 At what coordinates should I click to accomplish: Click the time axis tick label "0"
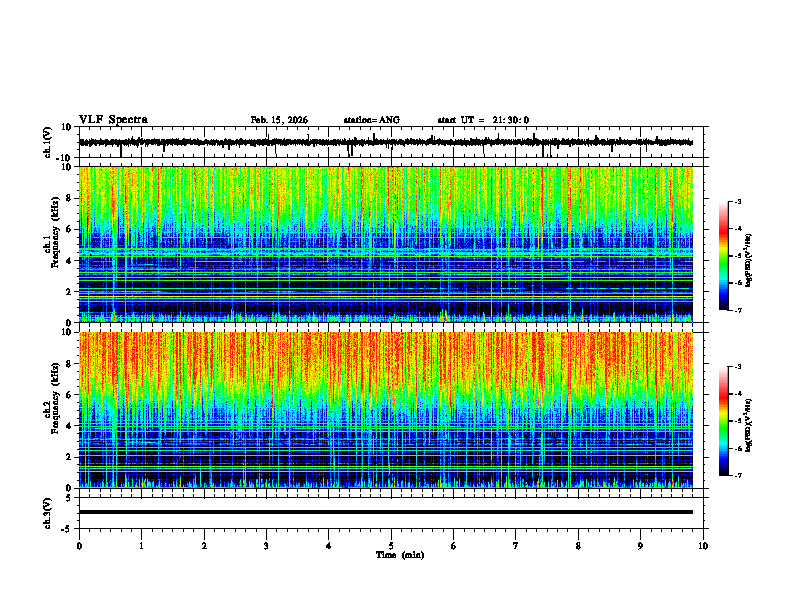(79, 546)
